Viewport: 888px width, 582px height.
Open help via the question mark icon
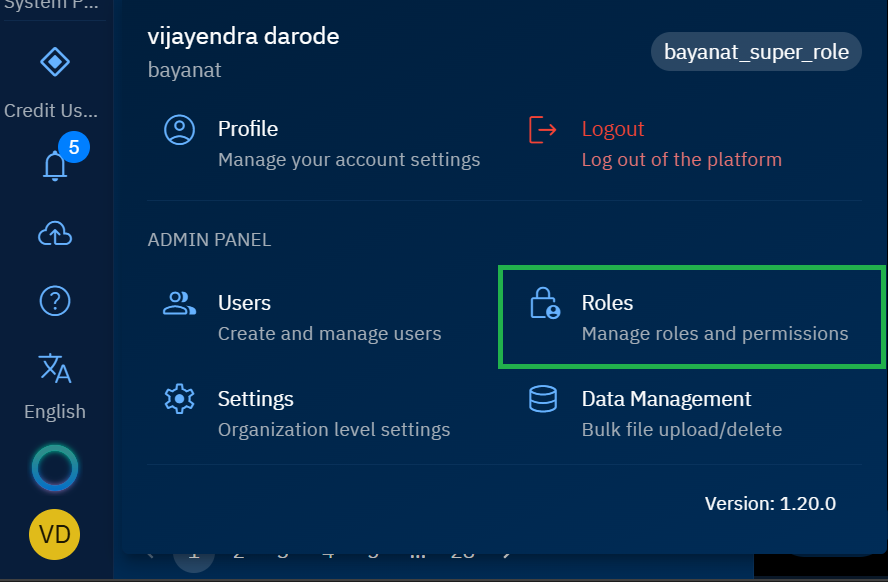tap(54, 299)
